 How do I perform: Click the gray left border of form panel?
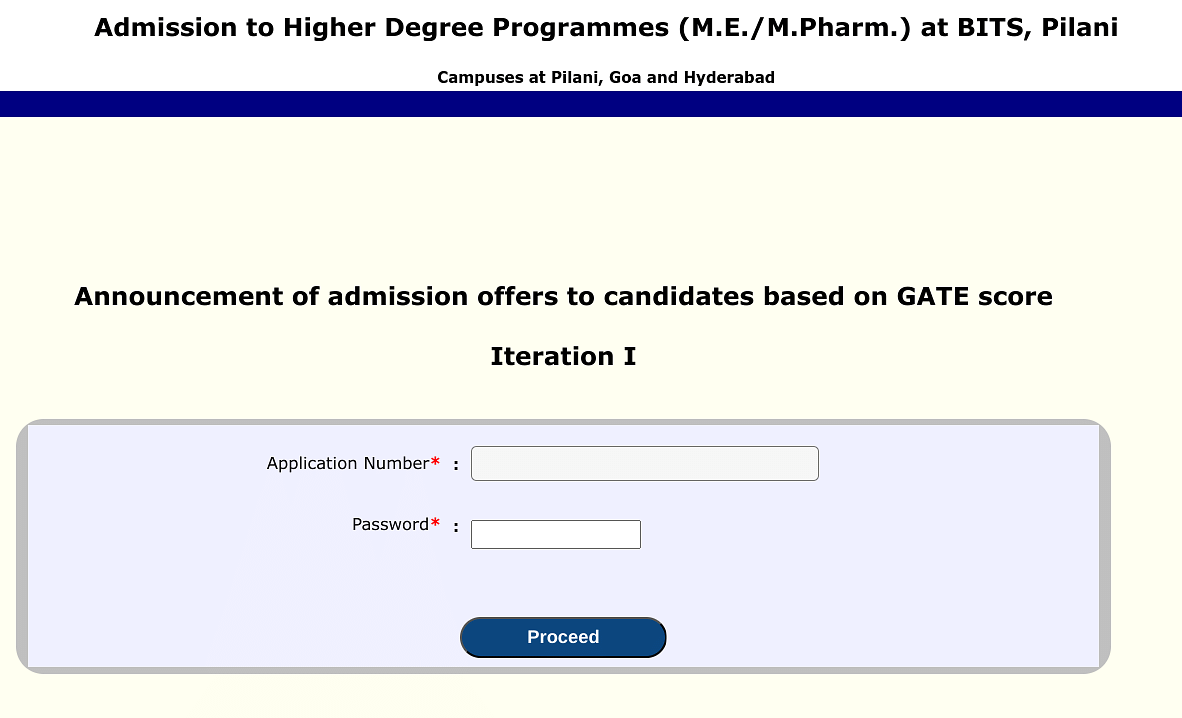(x=22, y=546)
